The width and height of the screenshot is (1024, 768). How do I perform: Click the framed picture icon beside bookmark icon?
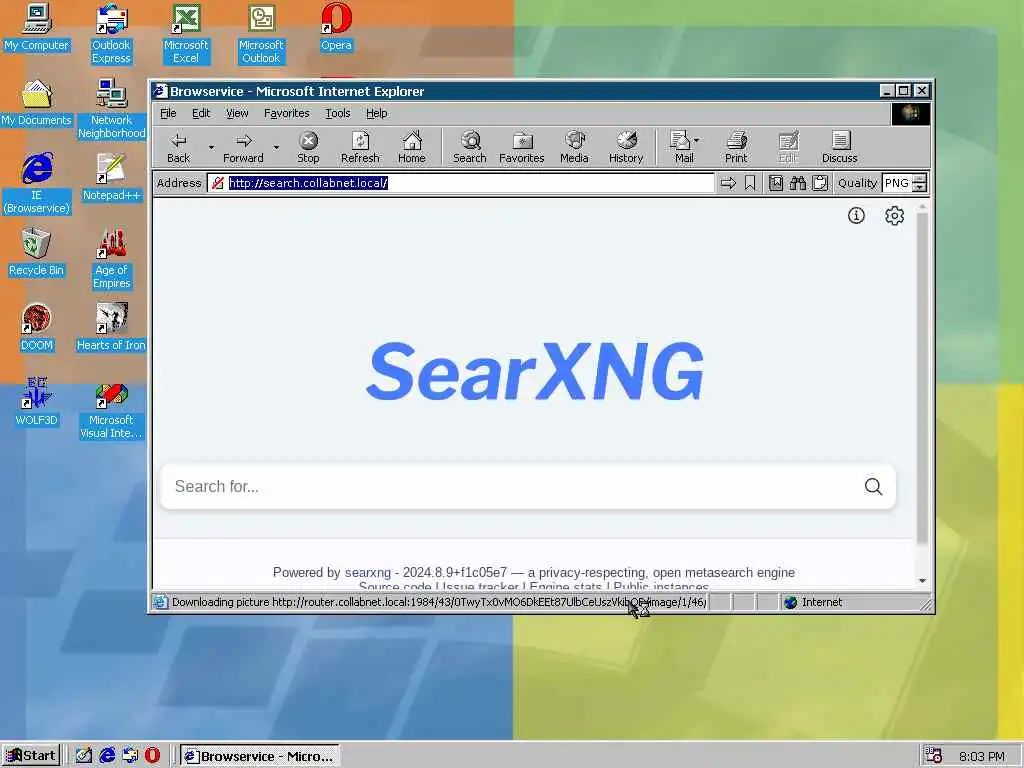(x=776, y=184)
